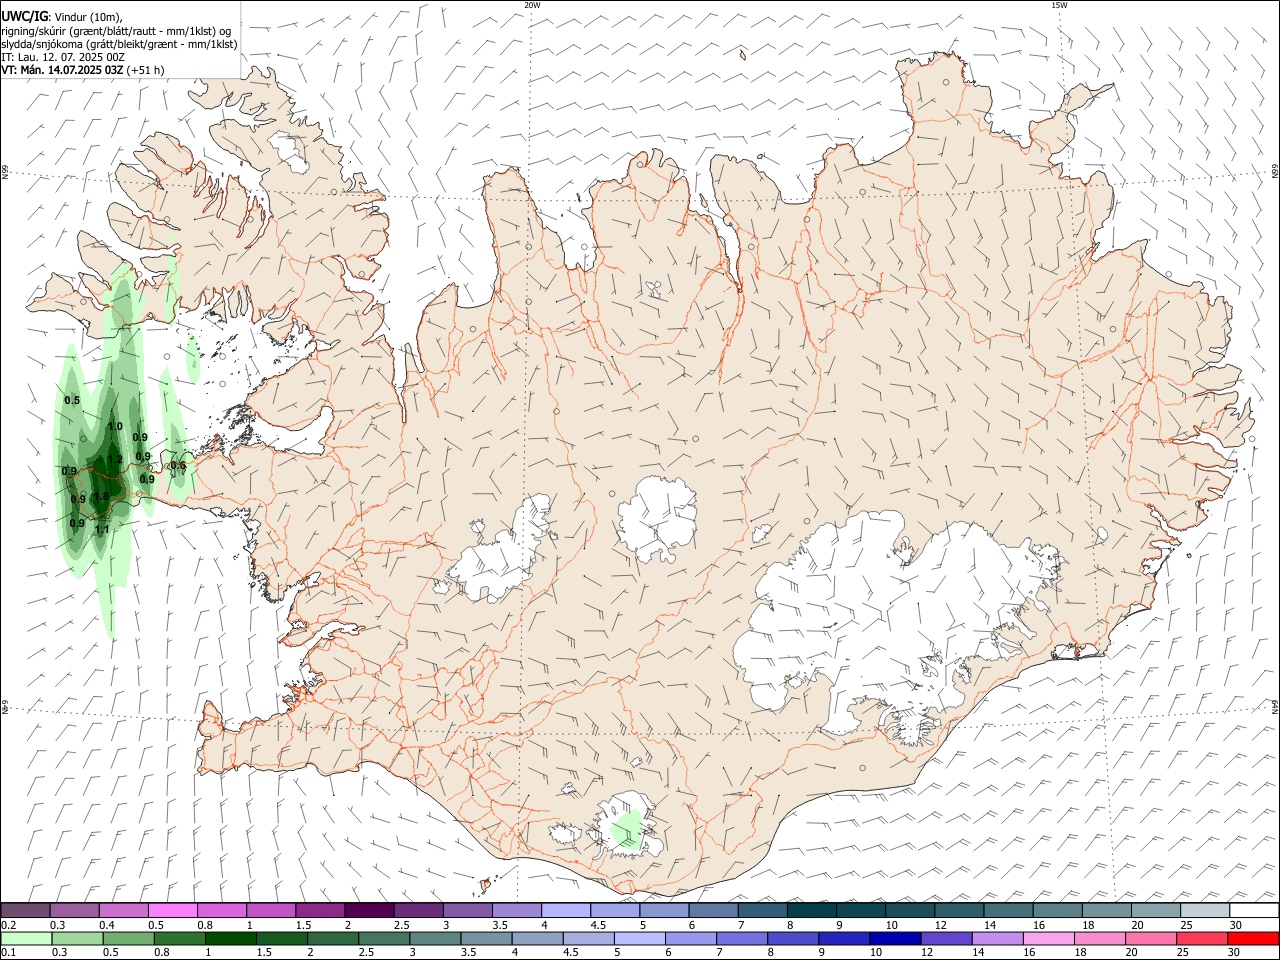Click the 'rigning/skúrir' legend description line

[116, 31]
